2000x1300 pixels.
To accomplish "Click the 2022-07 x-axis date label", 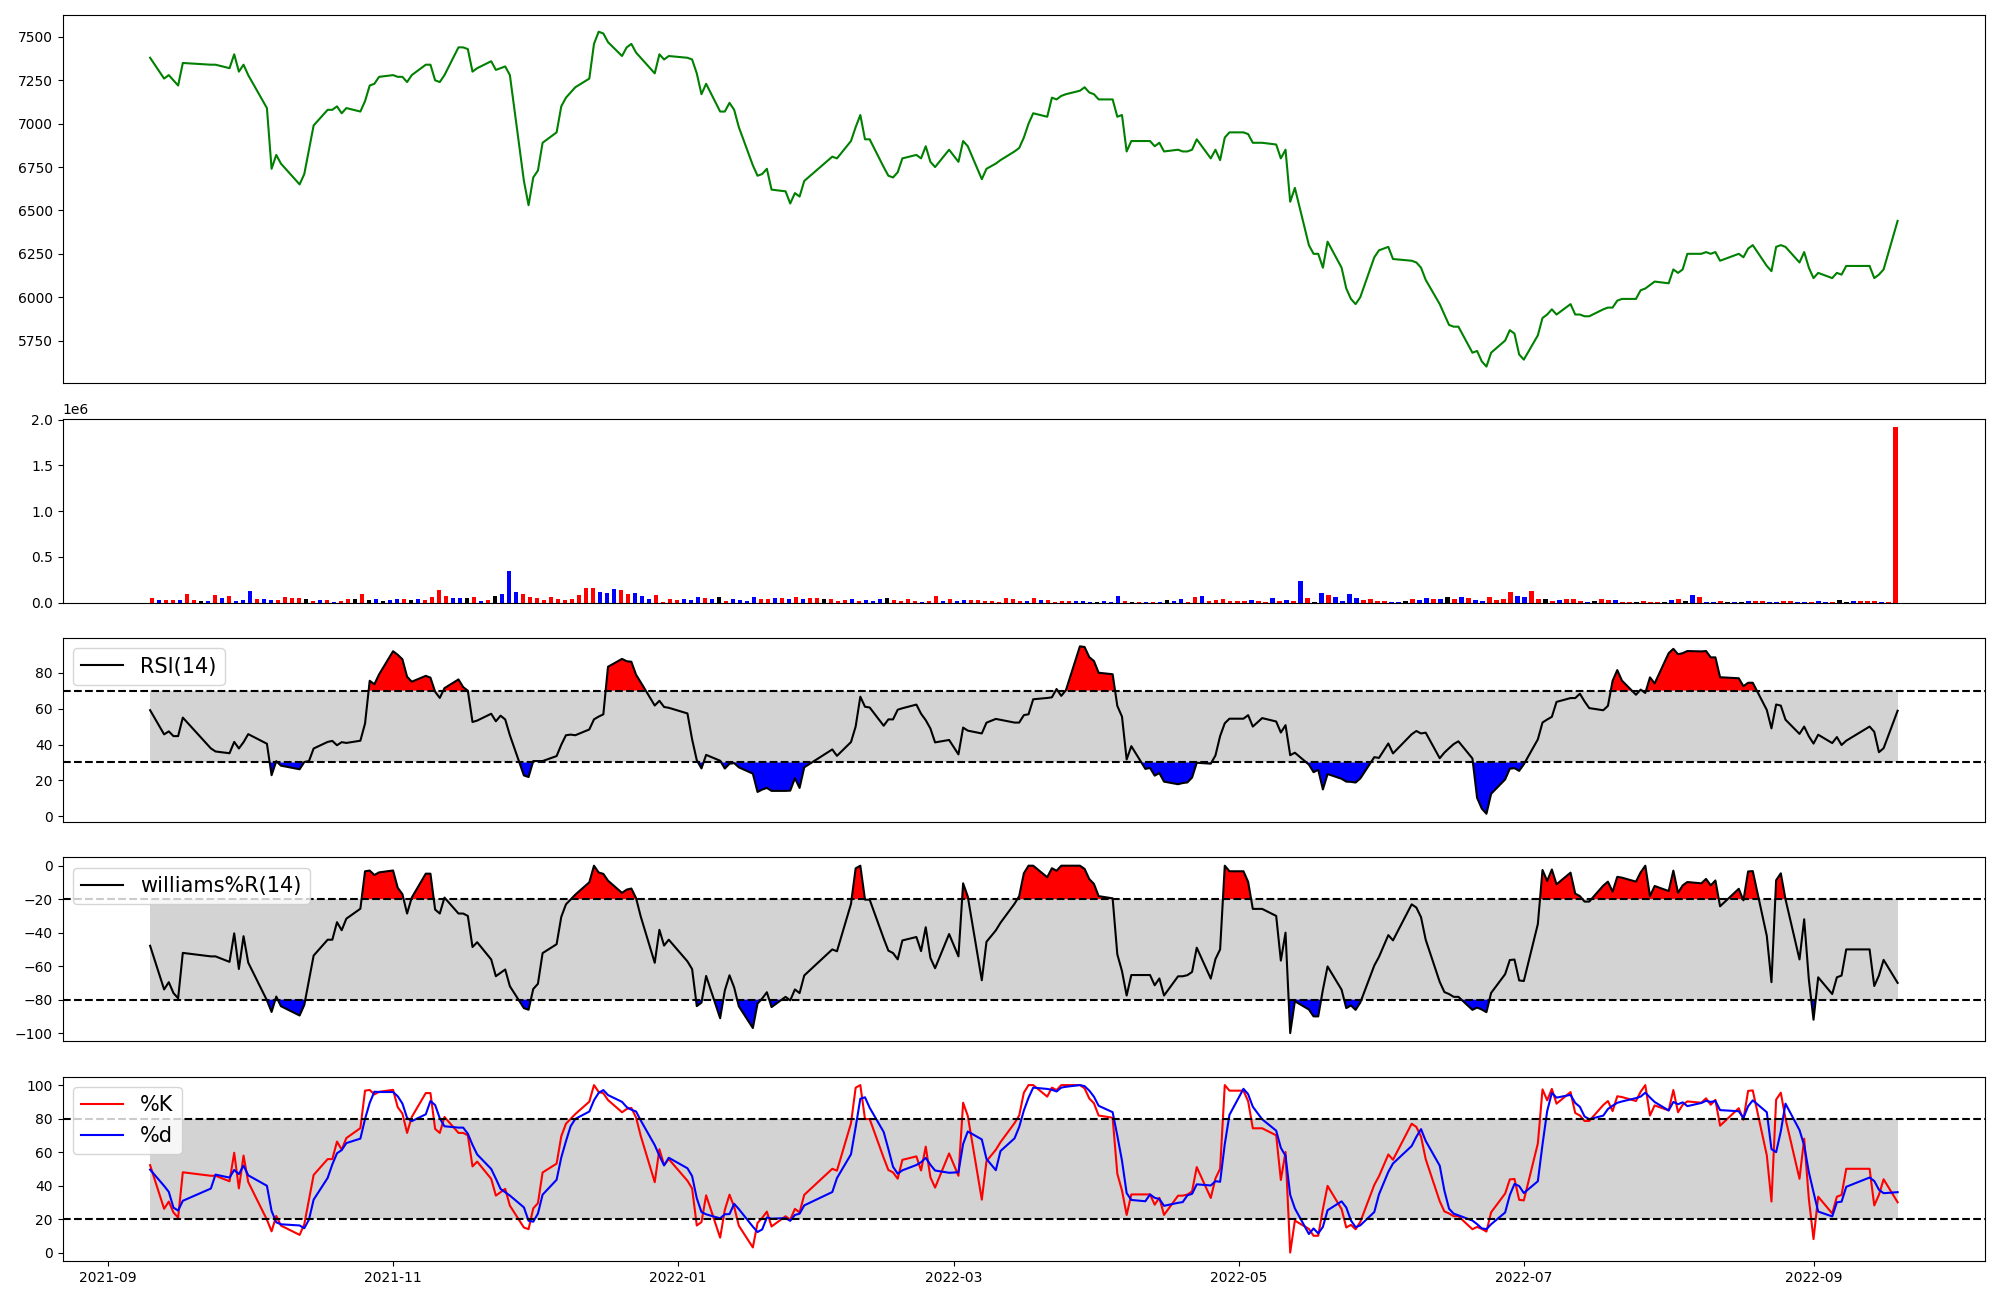I will point(1524,1277).
